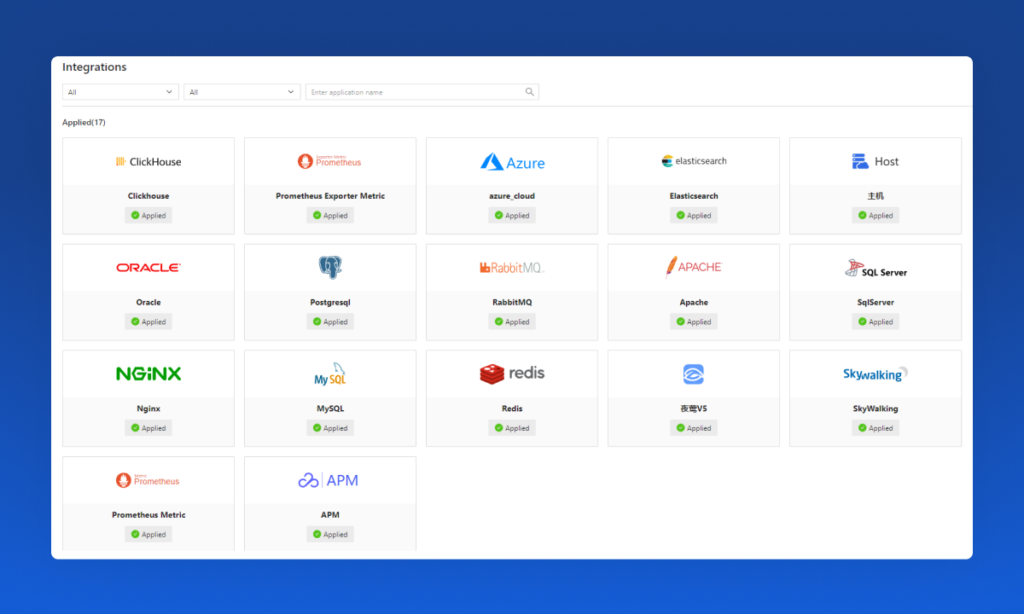
Task: Select the Azure cloud logo
Action: point(512,162)
